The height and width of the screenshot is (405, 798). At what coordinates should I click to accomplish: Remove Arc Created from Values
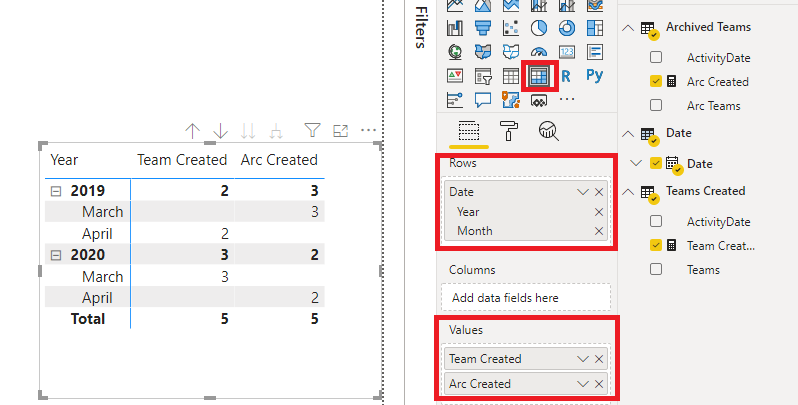coord(599,384)
